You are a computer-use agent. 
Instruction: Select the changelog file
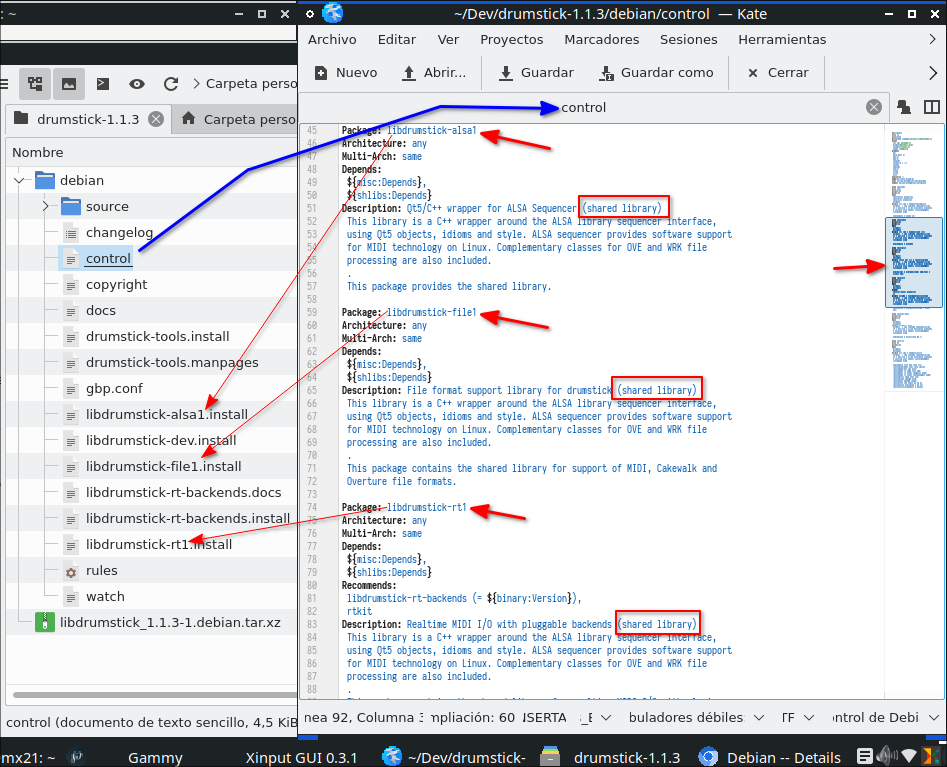tap(119, 233)
